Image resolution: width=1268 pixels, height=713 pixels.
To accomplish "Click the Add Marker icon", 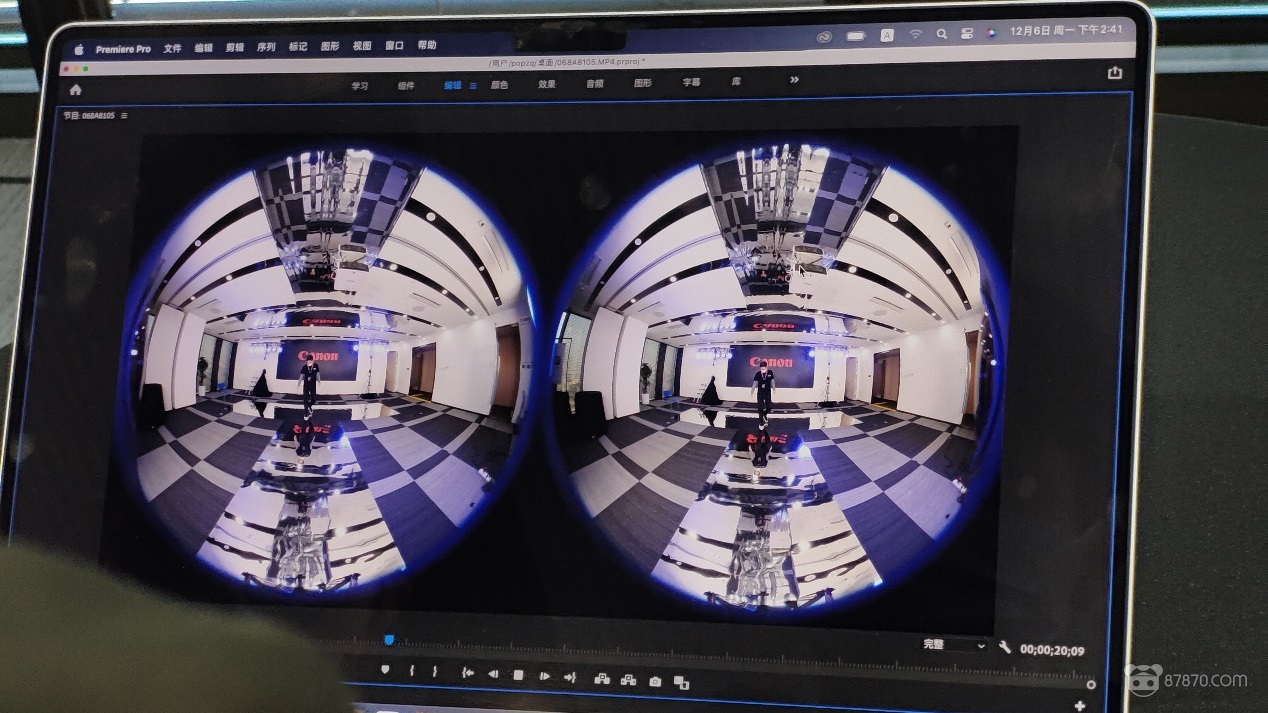I will point(385,671).
